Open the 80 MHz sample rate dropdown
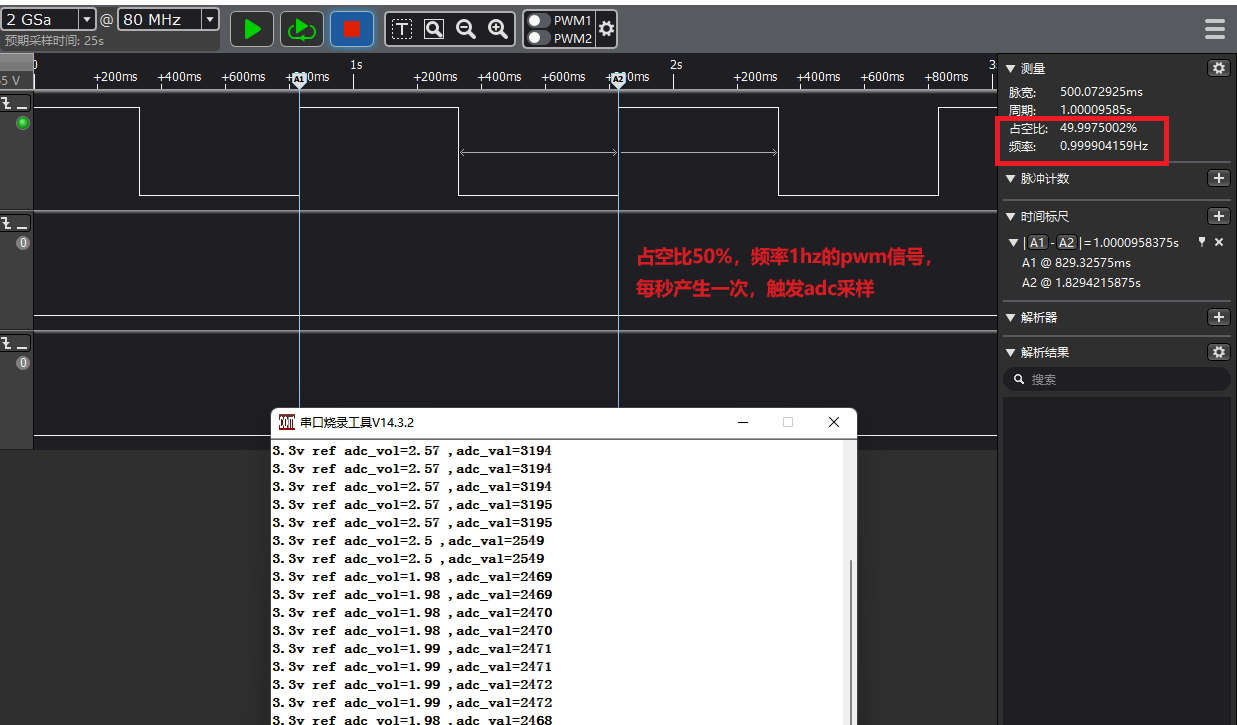The image size is (1237, 725). point(169,19)
